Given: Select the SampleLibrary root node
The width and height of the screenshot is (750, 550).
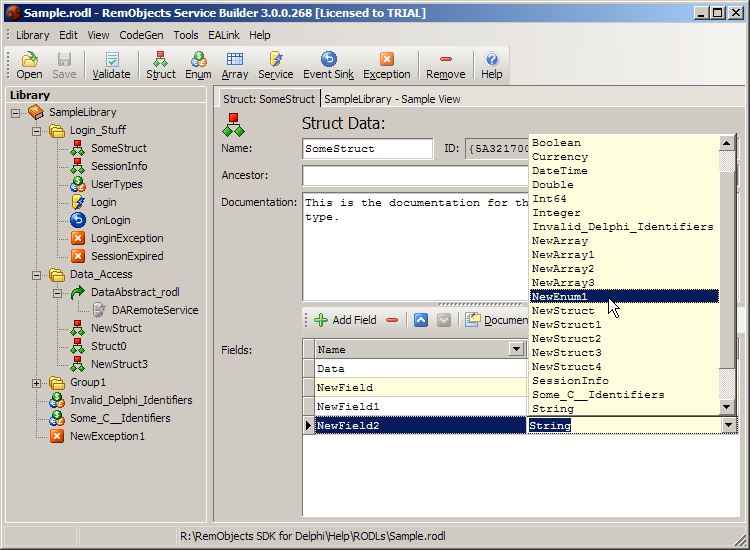Looking at the screenshot, I should pos(82,112).
